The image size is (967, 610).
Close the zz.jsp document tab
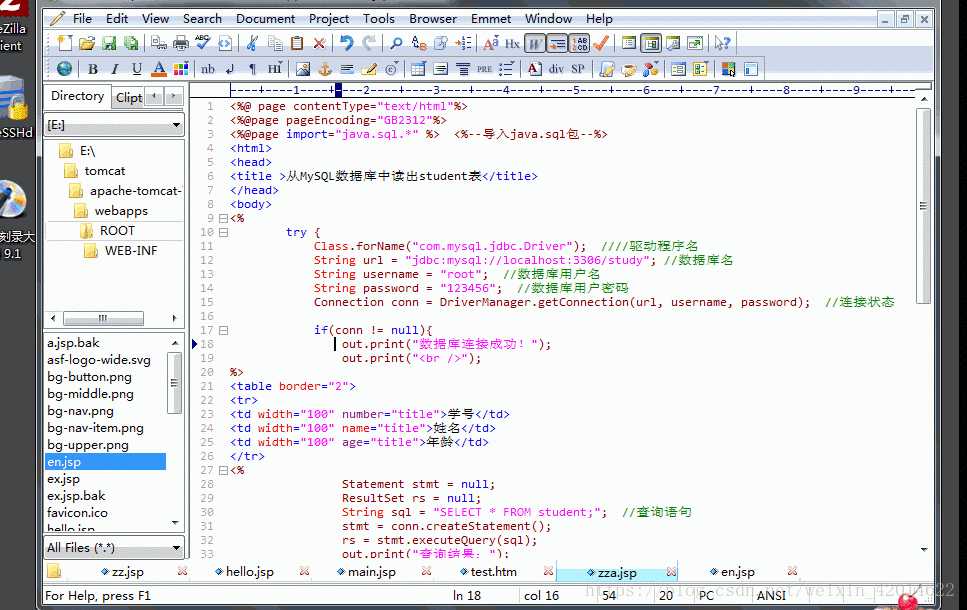coord(182,572)
